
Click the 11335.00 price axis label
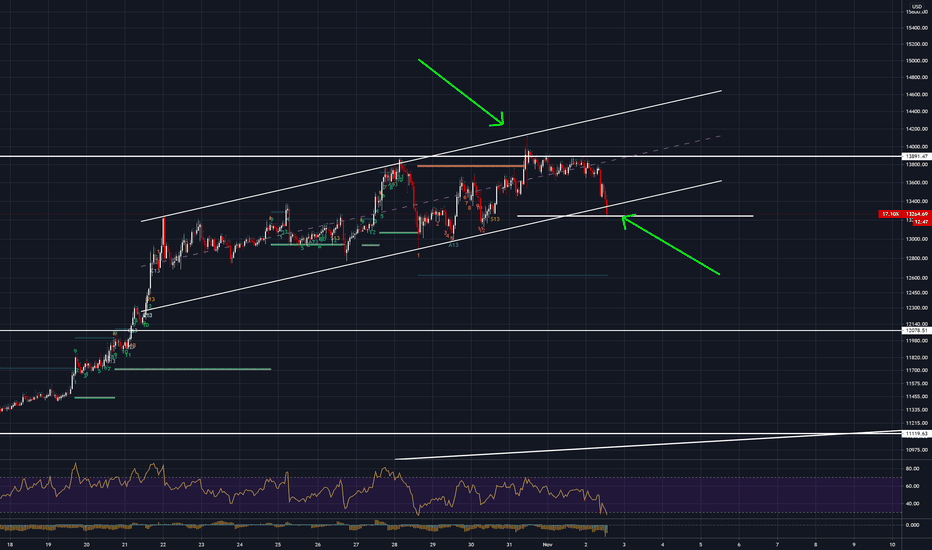[x=917, y=410]
